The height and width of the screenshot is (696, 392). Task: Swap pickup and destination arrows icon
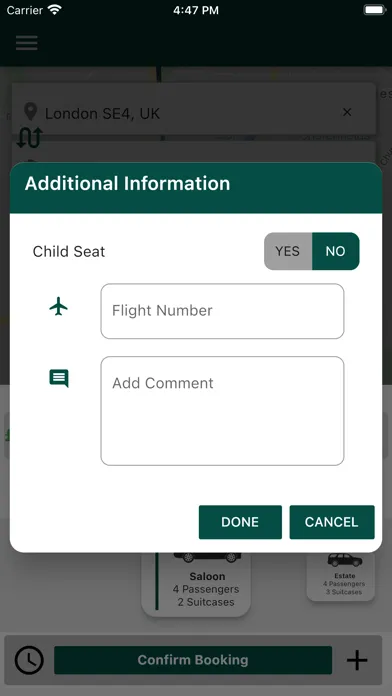[x=29, y=137]
